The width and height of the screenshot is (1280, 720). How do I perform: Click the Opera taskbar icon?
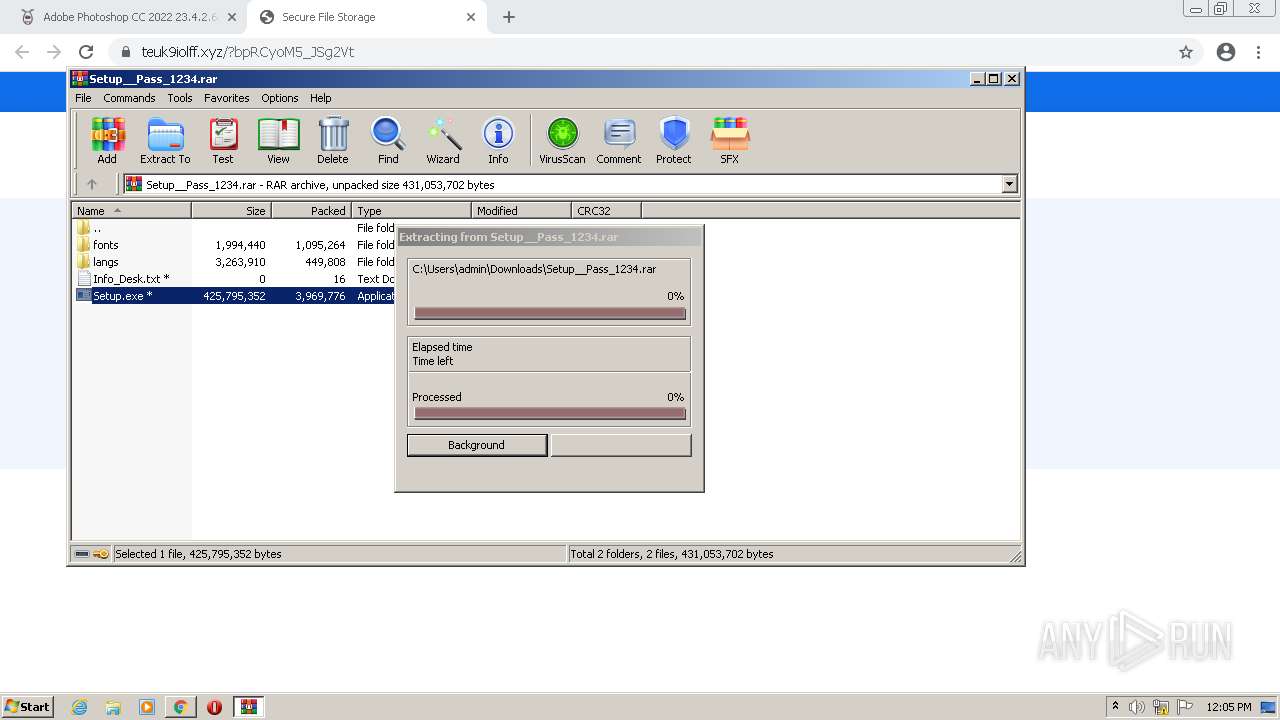[214, 707]
